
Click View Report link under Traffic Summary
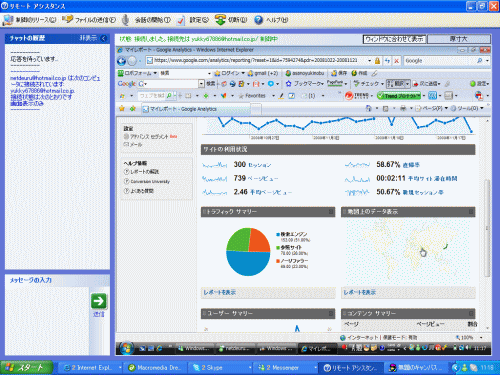[x=219, y=292]
